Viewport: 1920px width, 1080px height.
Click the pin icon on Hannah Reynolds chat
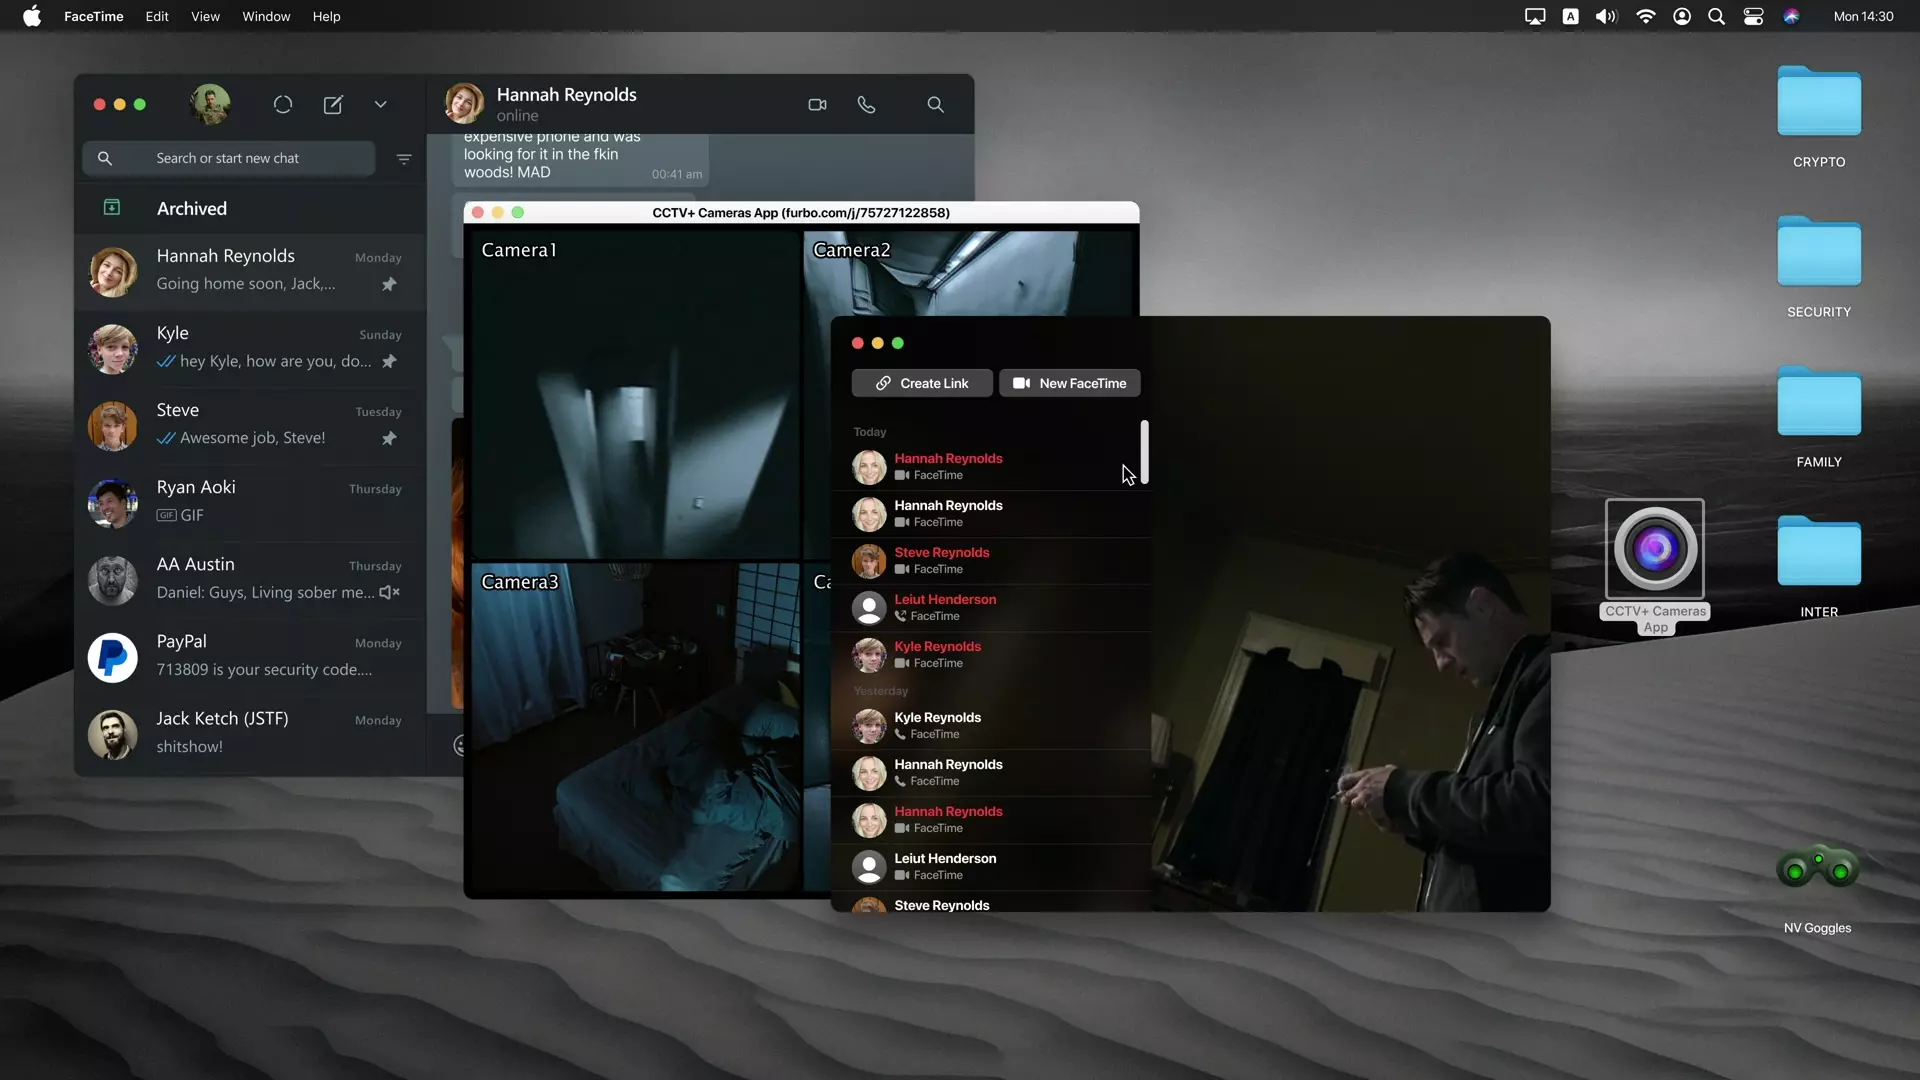pyautogui.click(x=389, y=284)
